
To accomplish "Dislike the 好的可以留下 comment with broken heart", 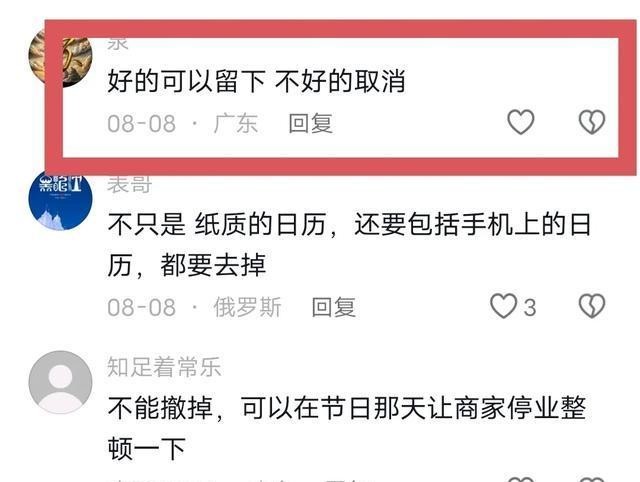I will [592, 122].
